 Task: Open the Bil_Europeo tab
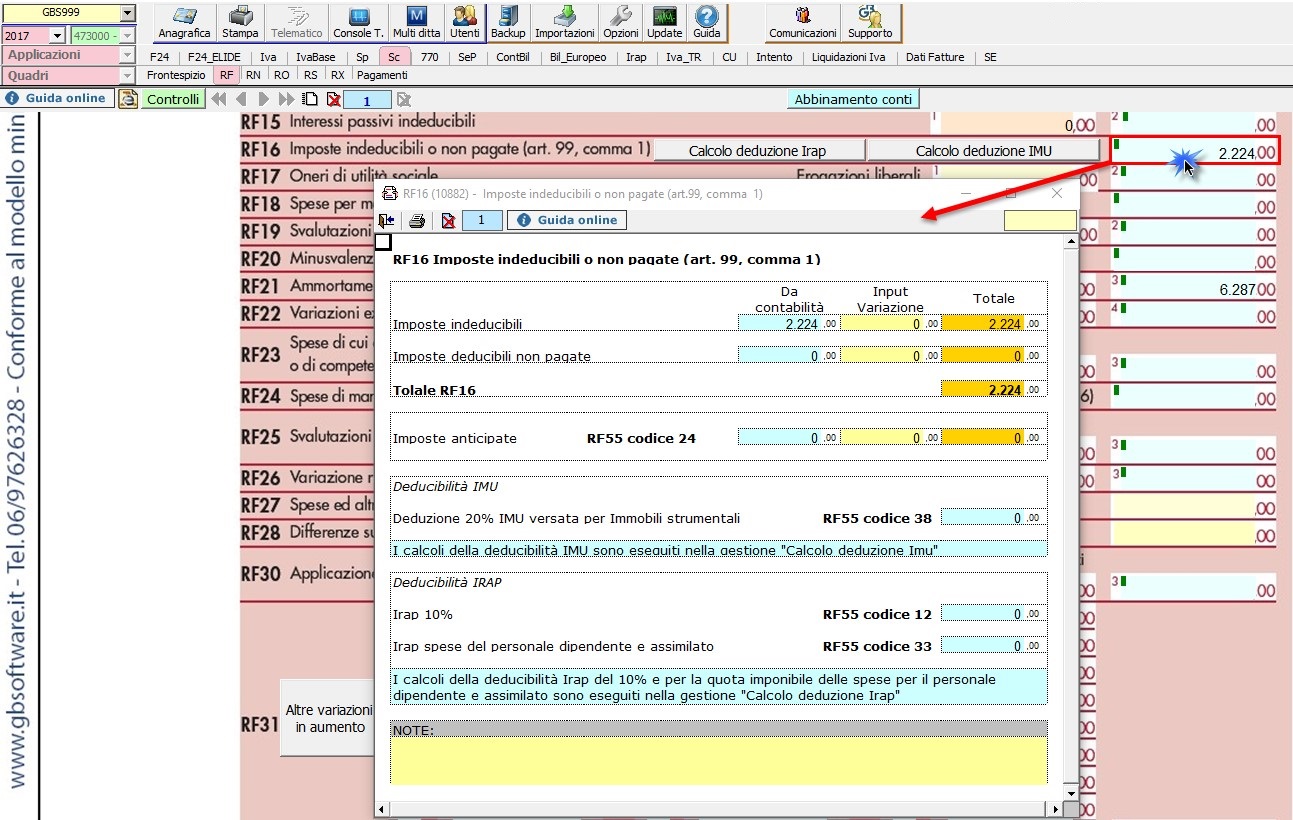click(x=578, y=57)
